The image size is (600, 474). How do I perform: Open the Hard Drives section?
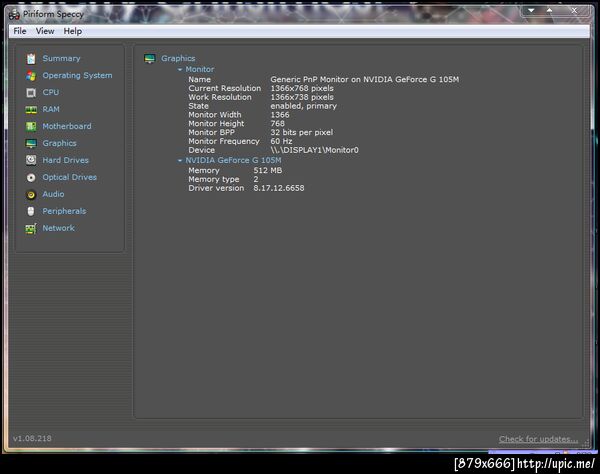65,160
